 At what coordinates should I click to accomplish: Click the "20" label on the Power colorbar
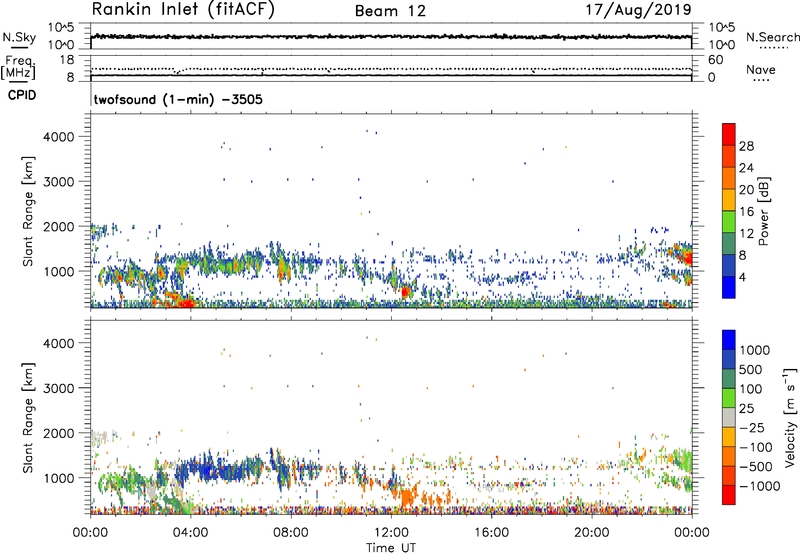click(746, 190)
